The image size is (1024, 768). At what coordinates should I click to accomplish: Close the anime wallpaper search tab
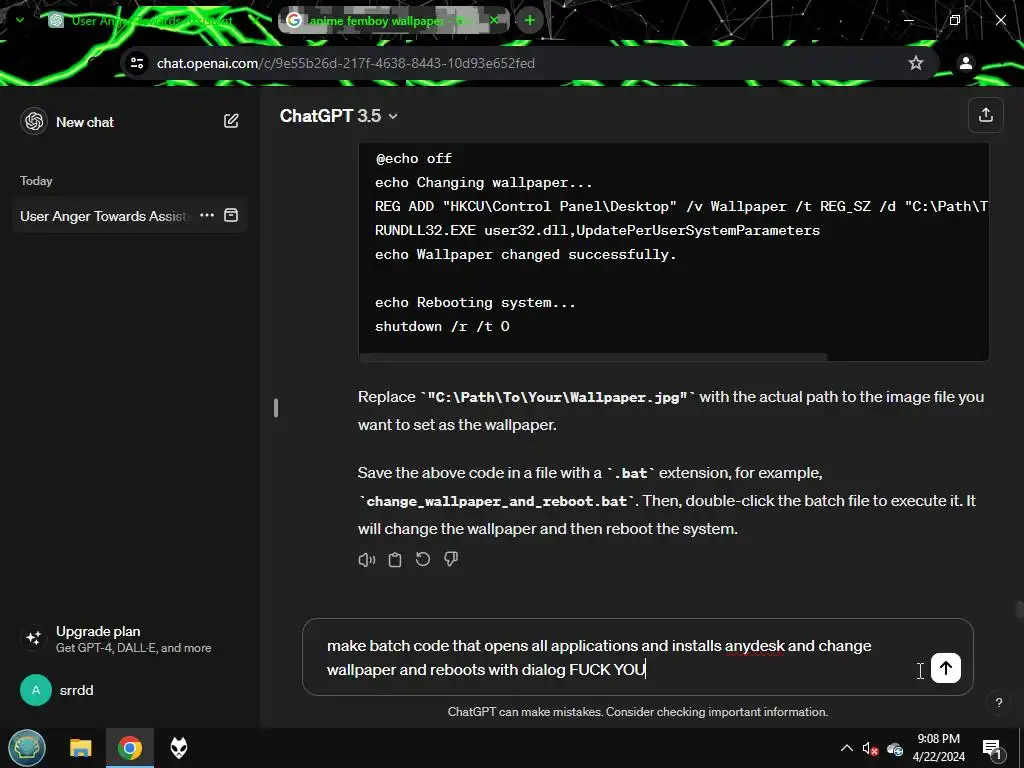pos(494,21)
